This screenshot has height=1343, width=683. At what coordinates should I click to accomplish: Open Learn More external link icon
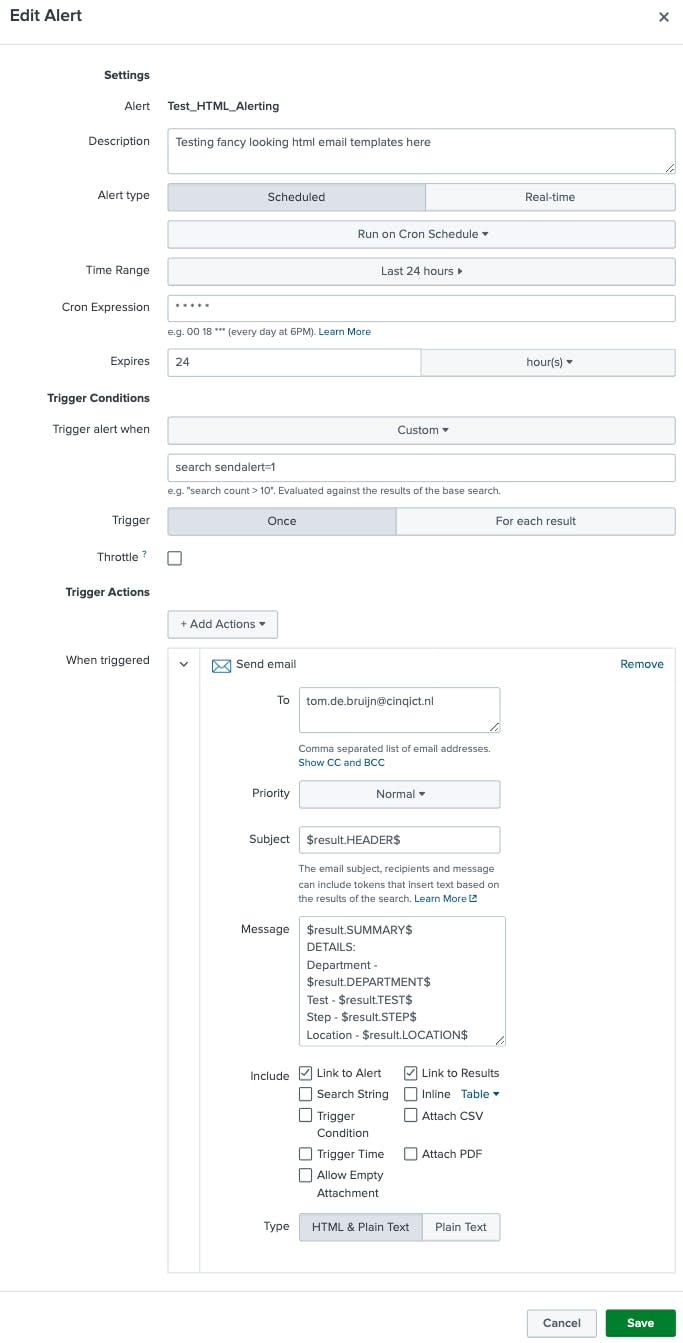coord(473,899)
